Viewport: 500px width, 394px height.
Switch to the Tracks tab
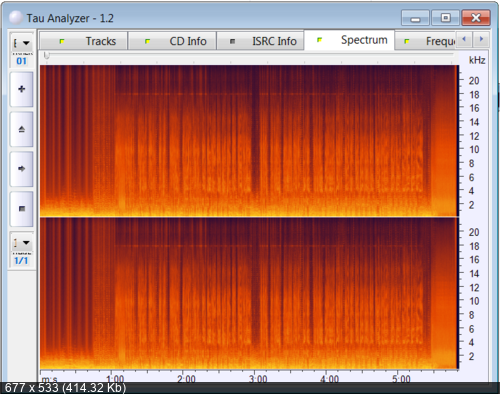click(x=84, y=41)
